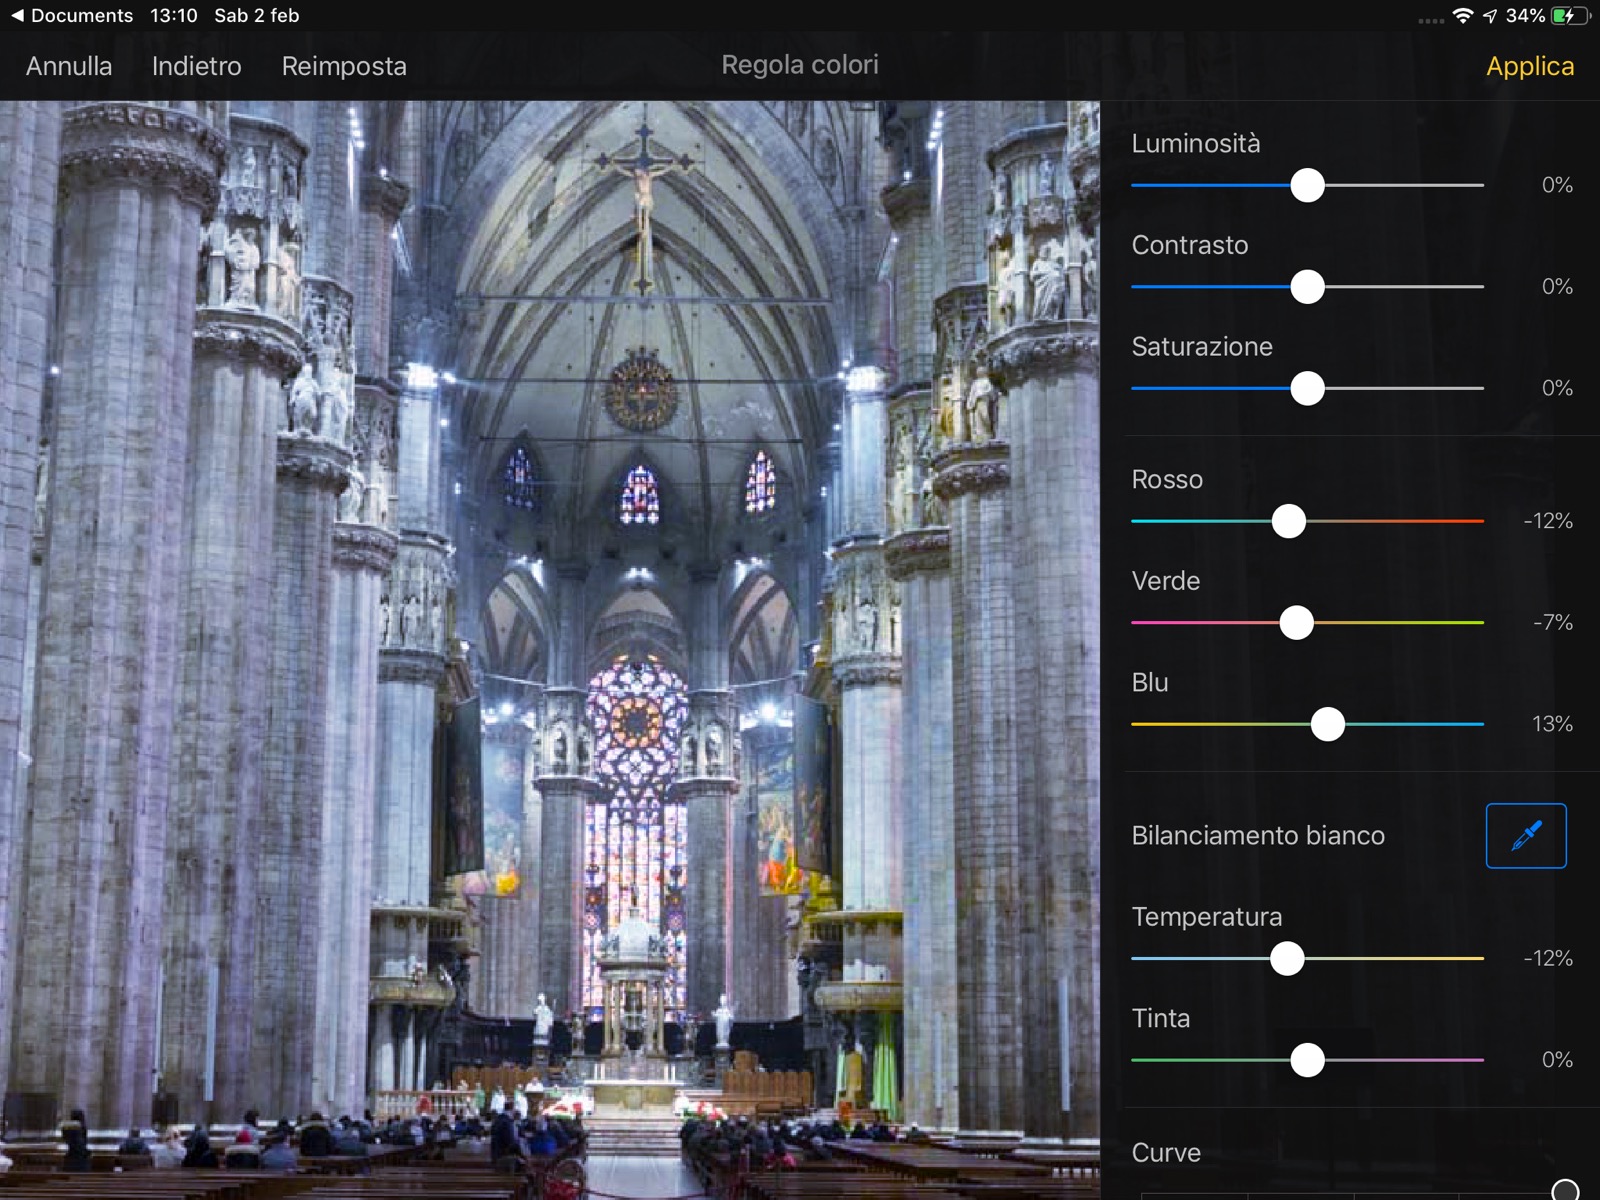Click the Curve control point circle
This screenshot has width=1600, height=1200.
(x=1564, y=1190)
